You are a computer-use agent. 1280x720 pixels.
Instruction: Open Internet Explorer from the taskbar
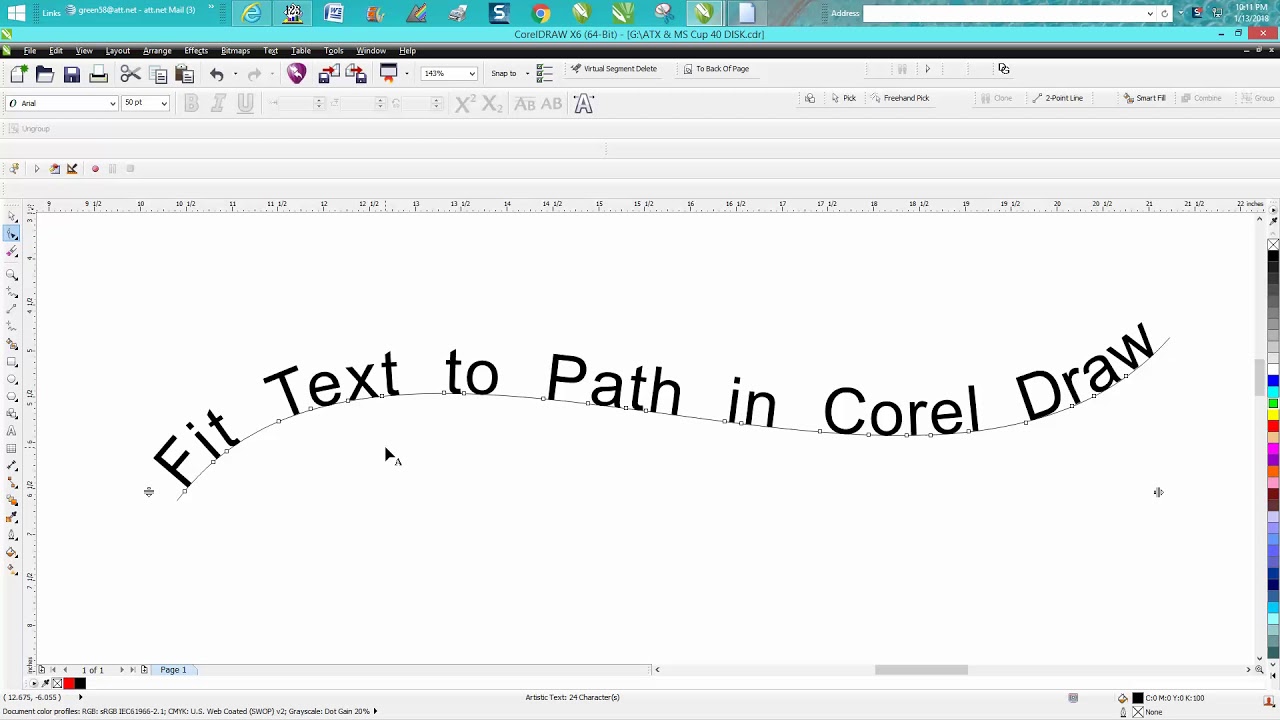252,13
